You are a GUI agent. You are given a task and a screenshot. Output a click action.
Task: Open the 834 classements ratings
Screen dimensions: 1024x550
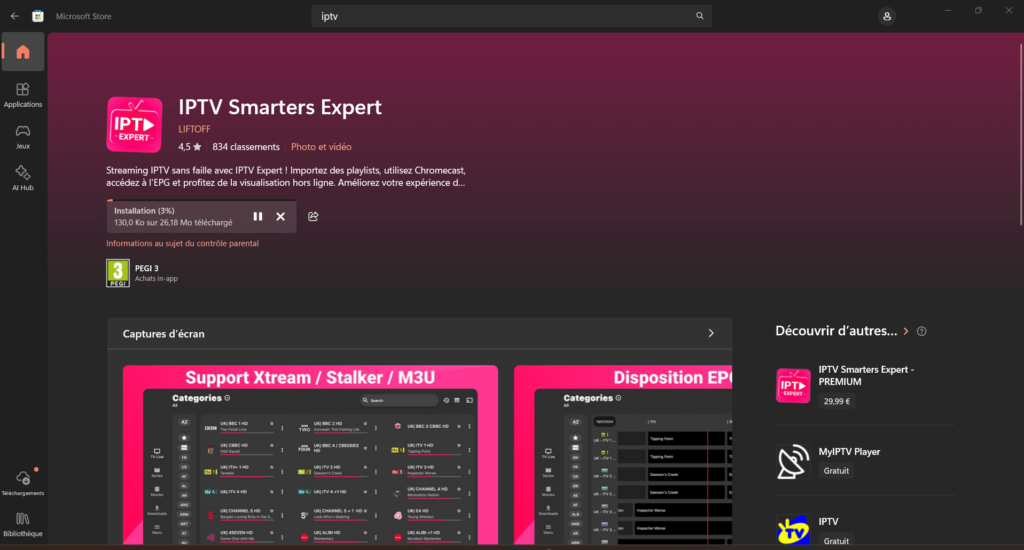point(246,147)
